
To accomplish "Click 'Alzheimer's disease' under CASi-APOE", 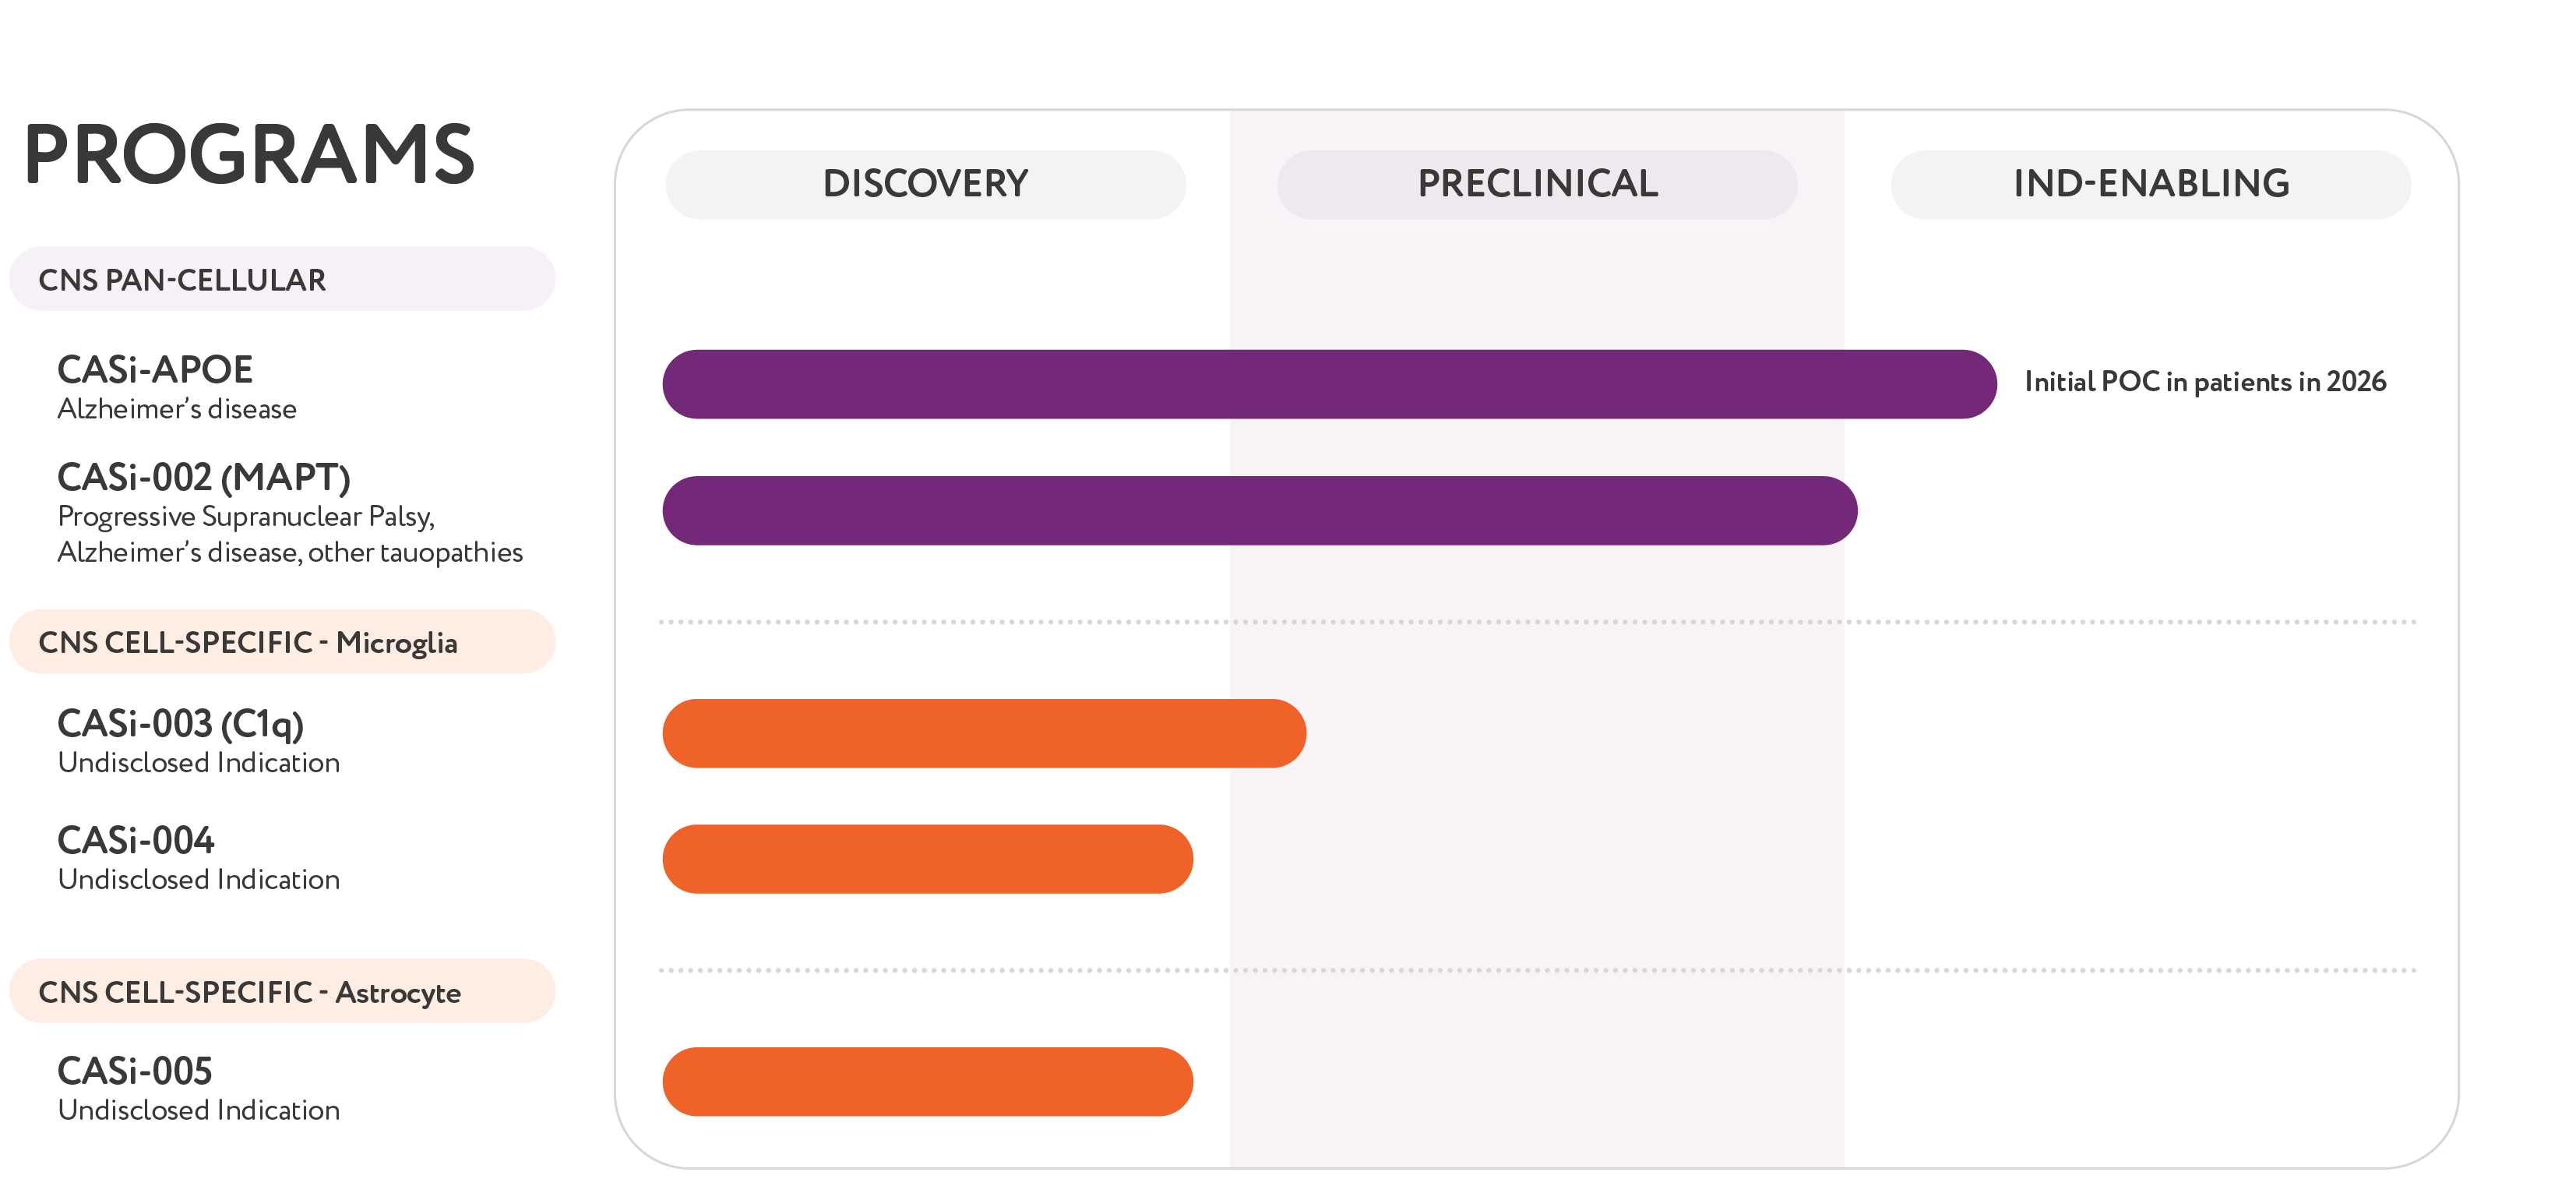I will tap(177, 409).
